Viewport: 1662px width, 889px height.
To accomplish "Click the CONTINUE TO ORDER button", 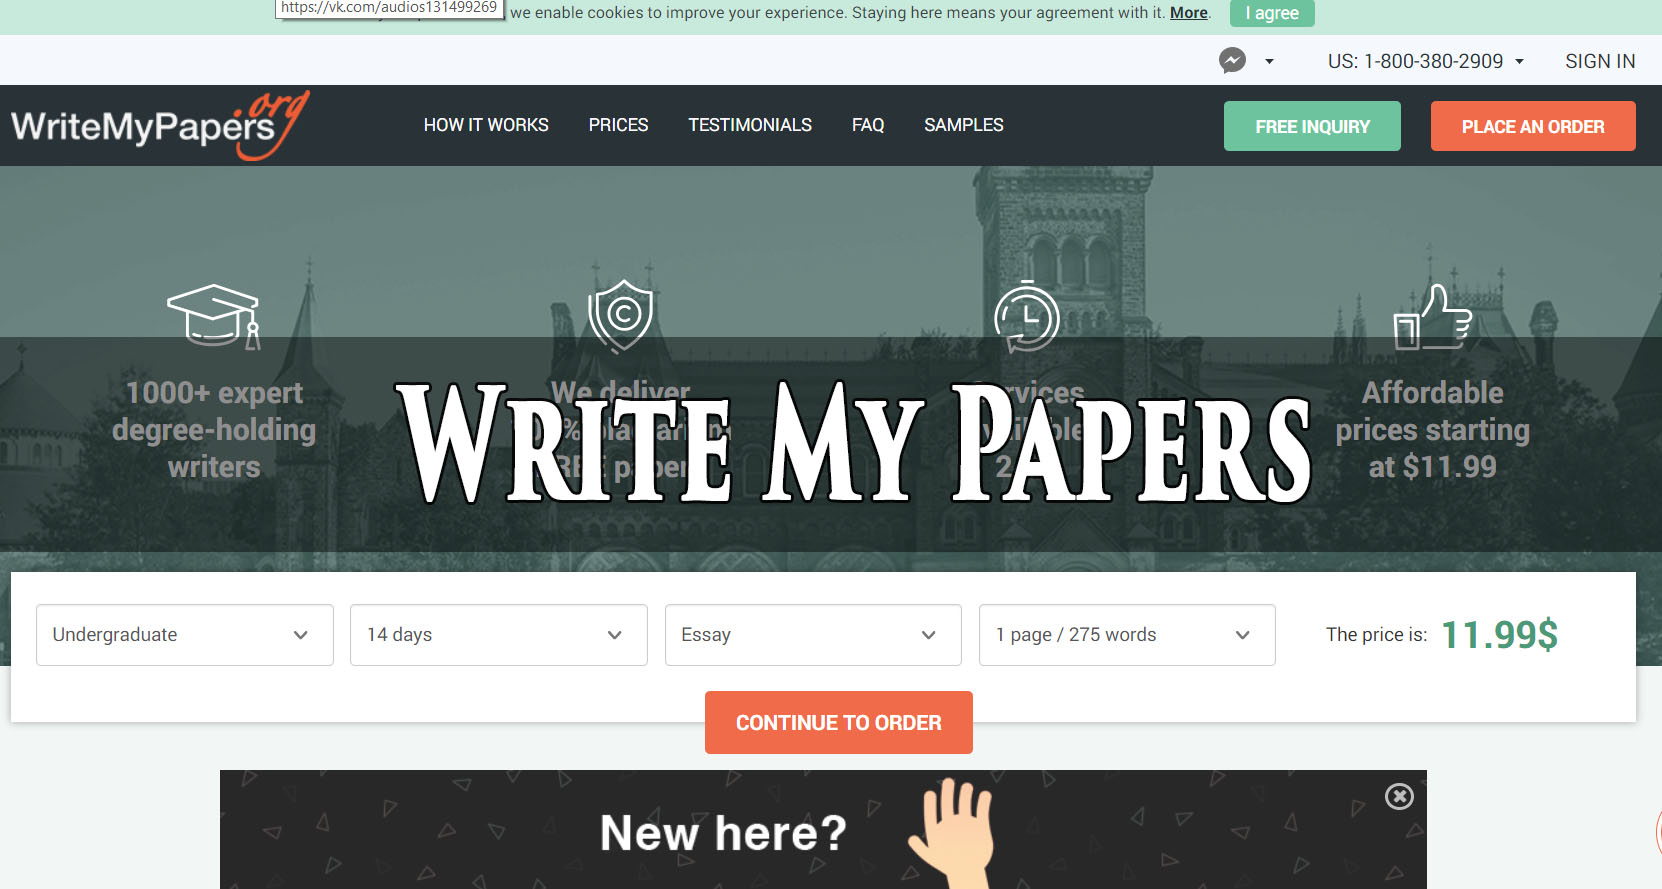I will [839, 722].
